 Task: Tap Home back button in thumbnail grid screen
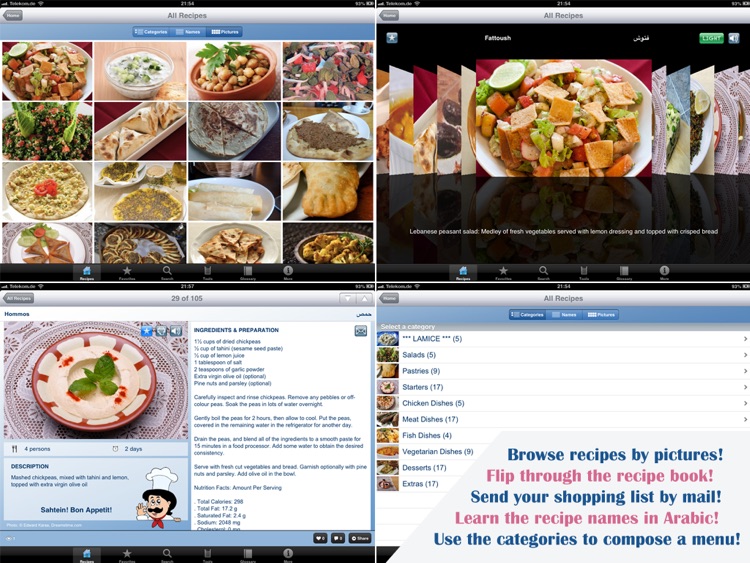click(12, 15)
